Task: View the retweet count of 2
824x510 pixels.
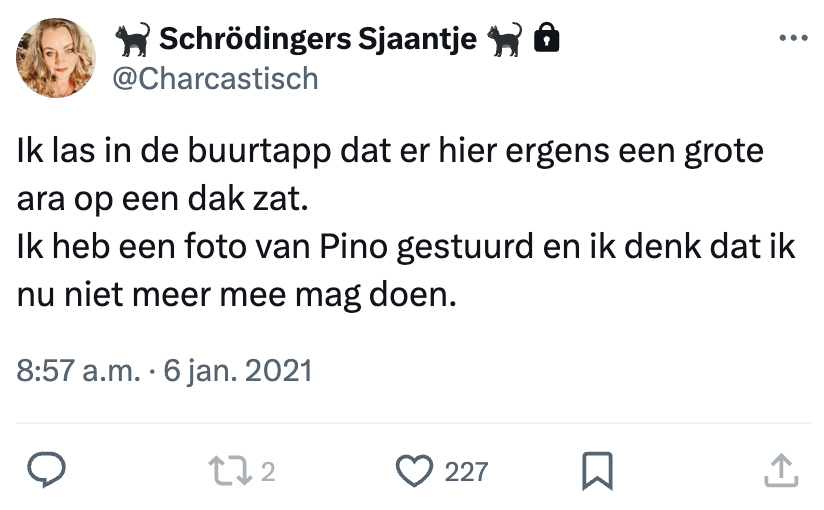Action: [267, 471]
